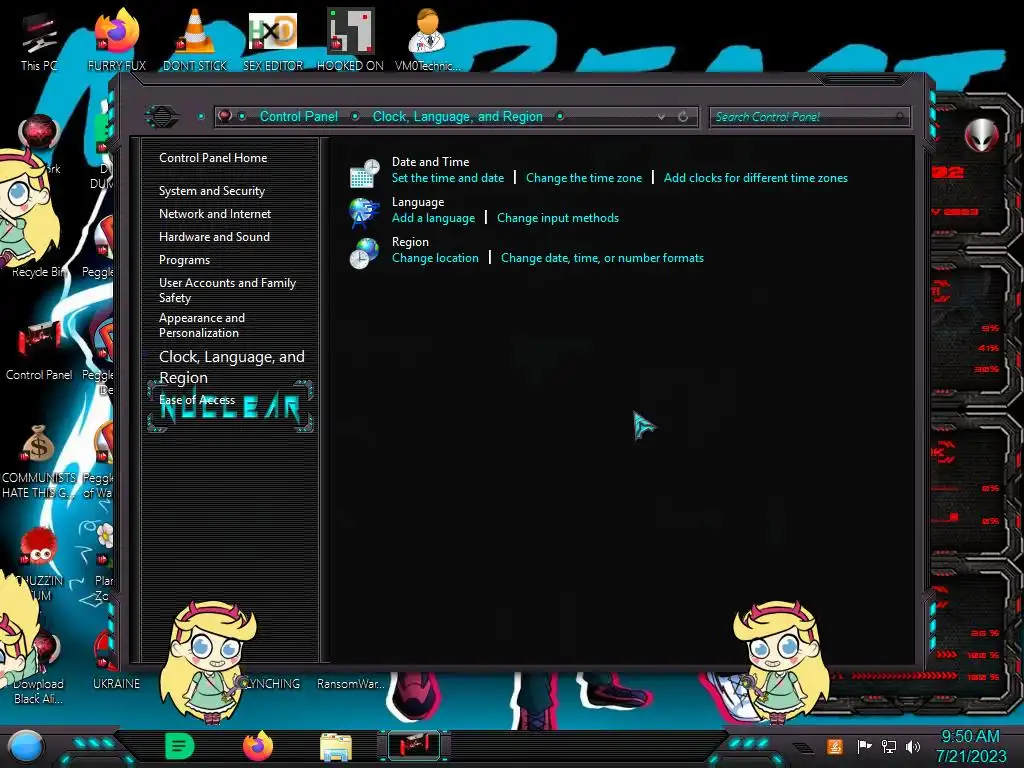Expand the address bar history dropdown

tap(662, 117)
